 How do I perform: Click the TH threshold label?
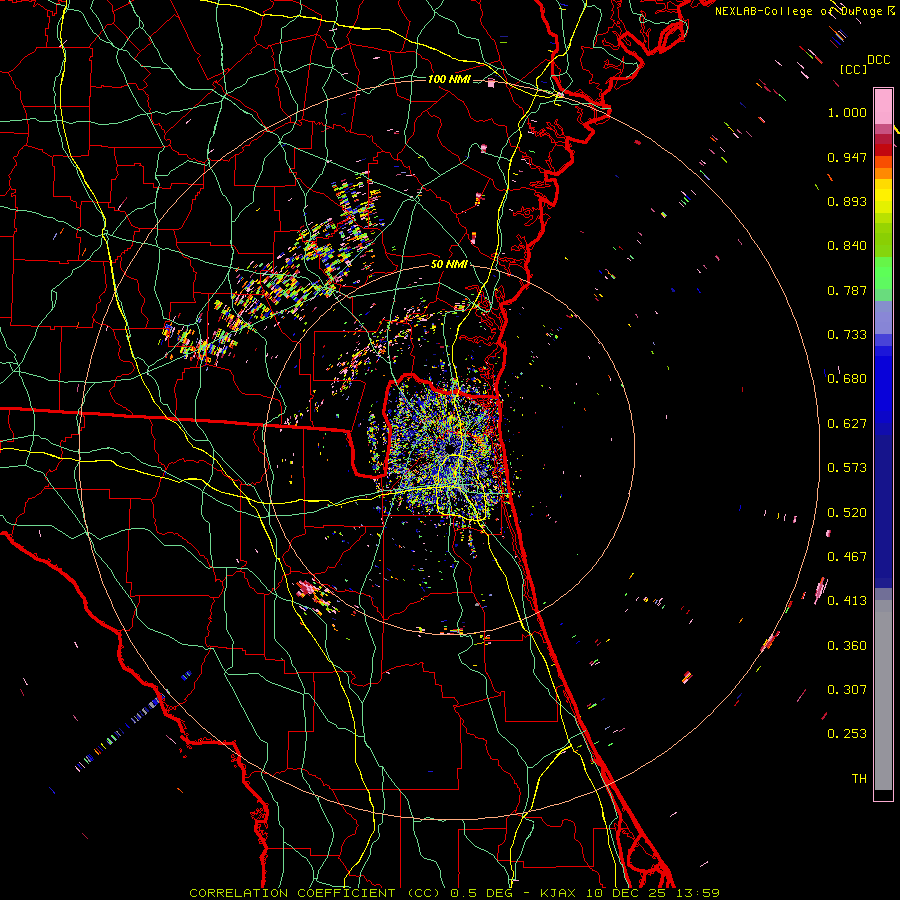(859, 779)
